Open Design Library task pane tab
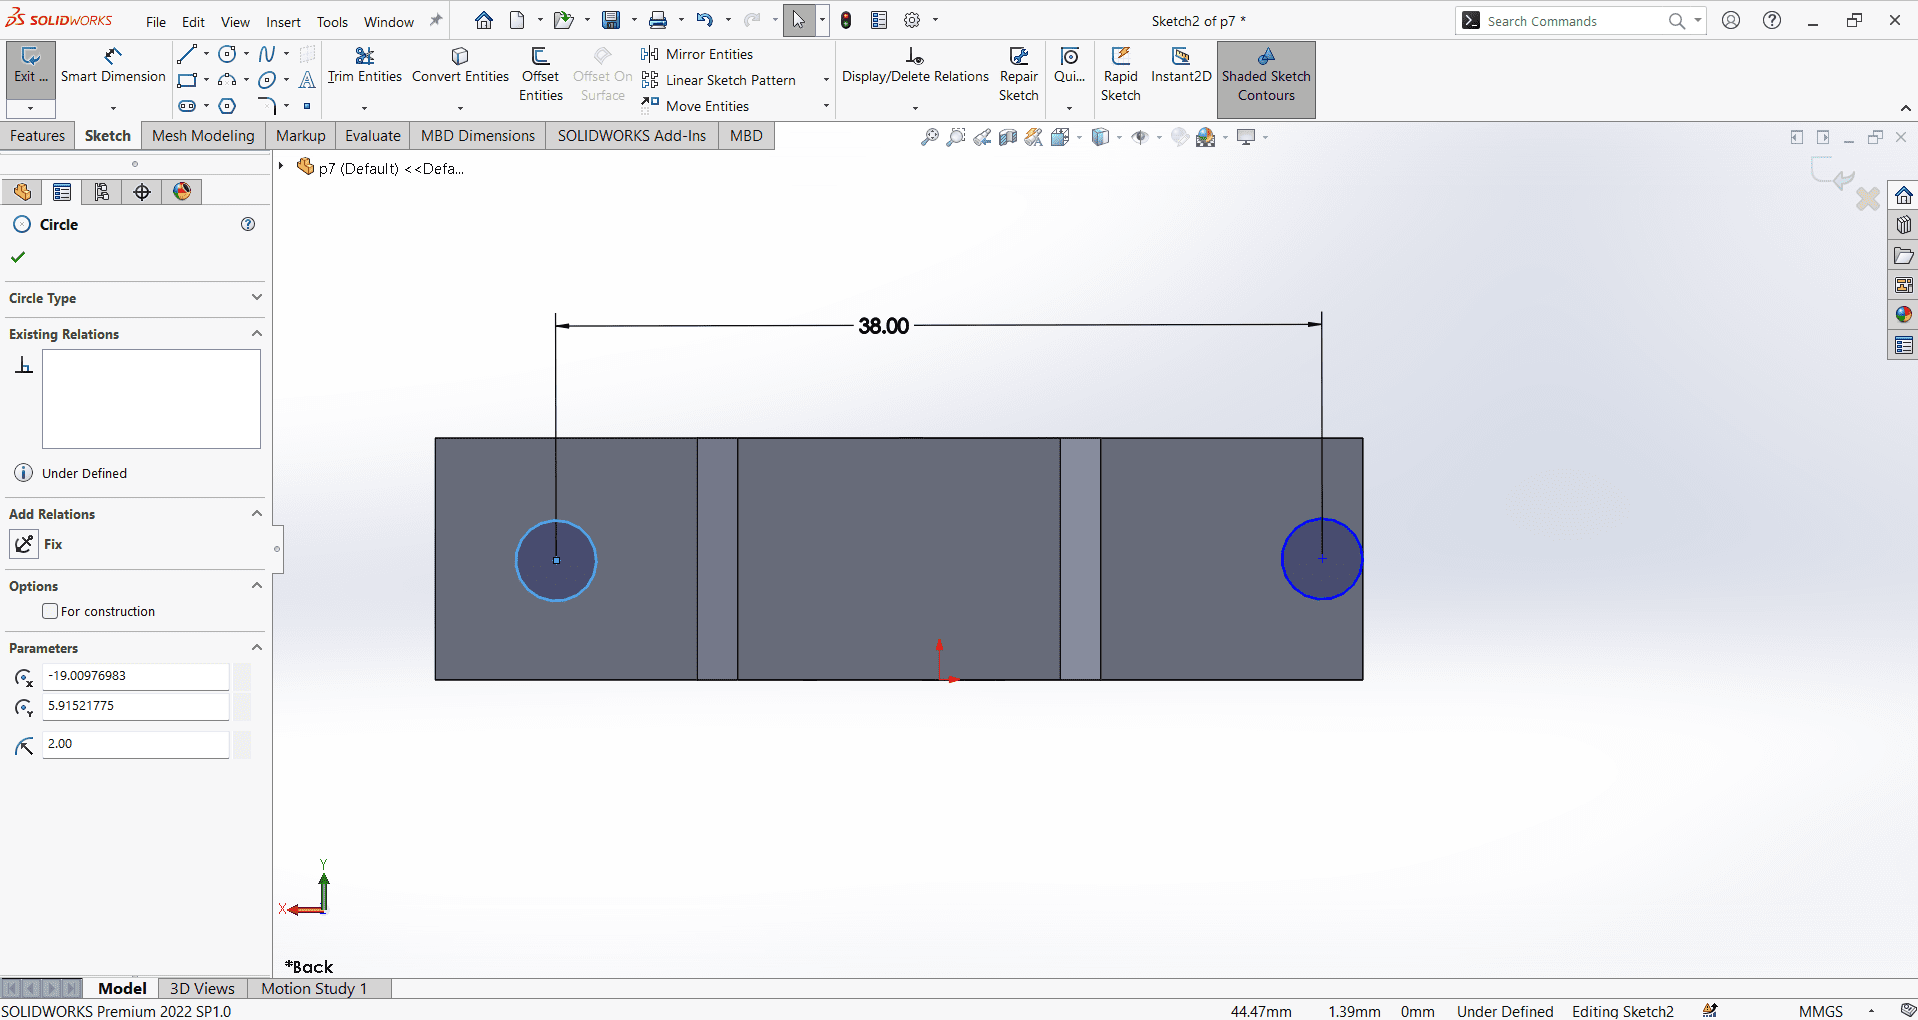The image size is (1918, 1020). pos(1903,225)
